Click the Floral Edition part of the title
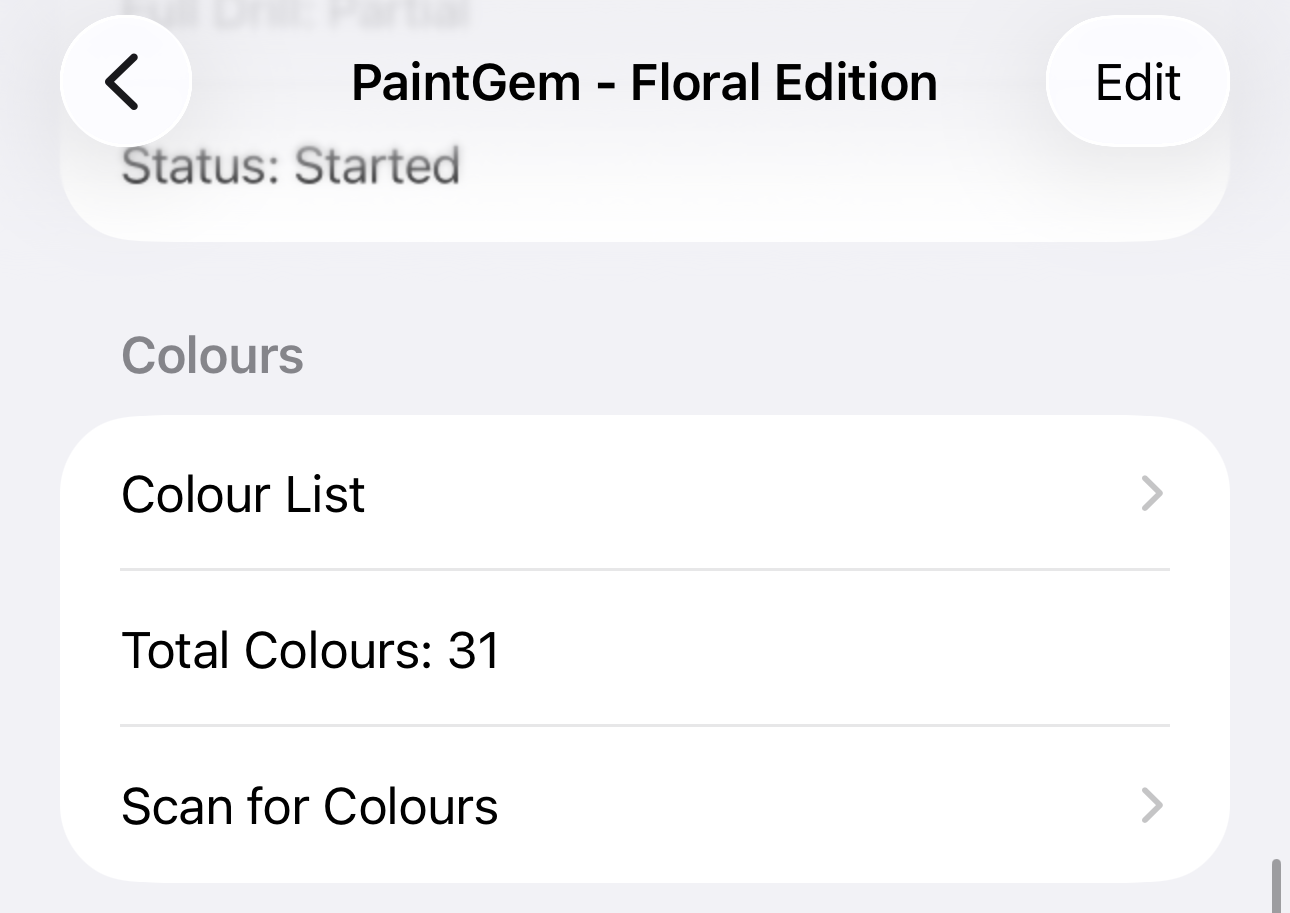The height and width of the screenshot is (913, 1290). [x=783, y=82]
